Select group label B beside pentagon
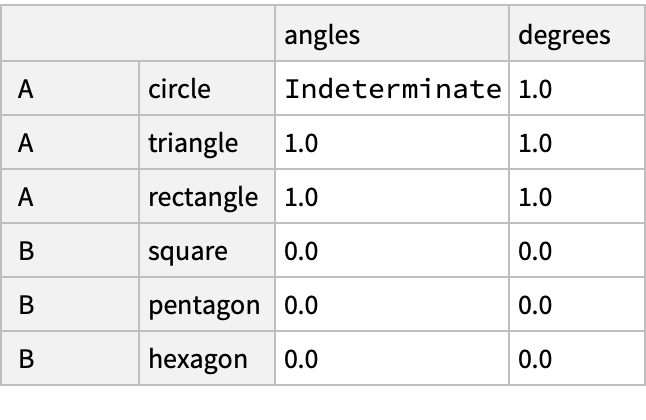The image size is (646, 420). click(x=27, y=304)
